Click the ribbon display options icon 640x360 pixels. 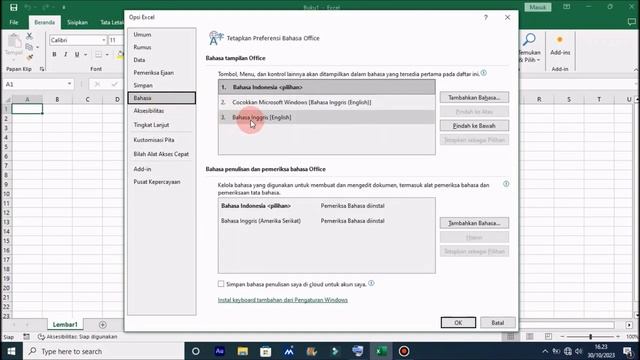click(567, 7)
